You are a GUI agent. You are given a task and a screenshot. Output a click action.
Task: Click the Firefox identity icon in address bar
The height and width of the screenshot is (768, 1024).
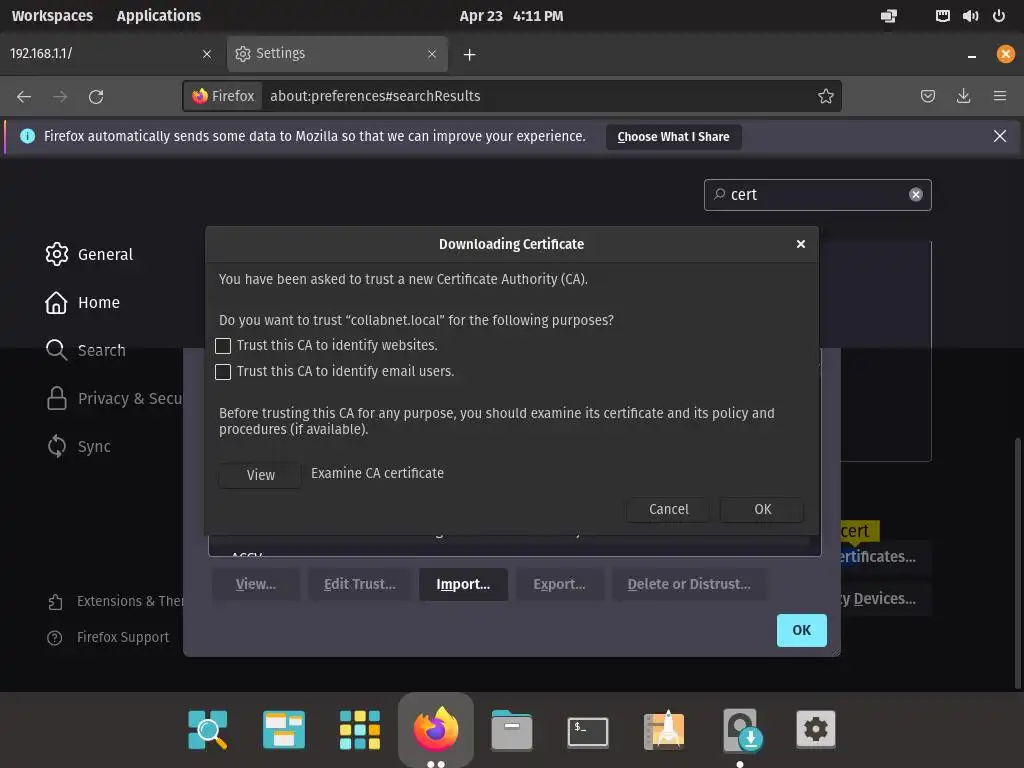tap(223, 96)
